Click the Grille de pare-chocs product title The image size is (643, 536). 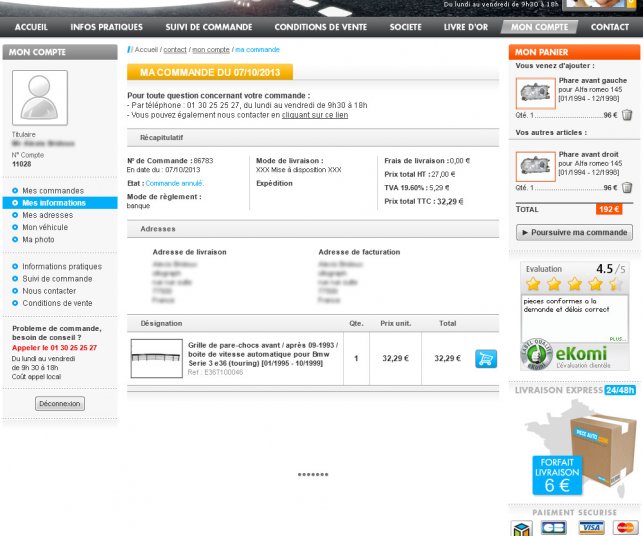[x=263, y=354]
